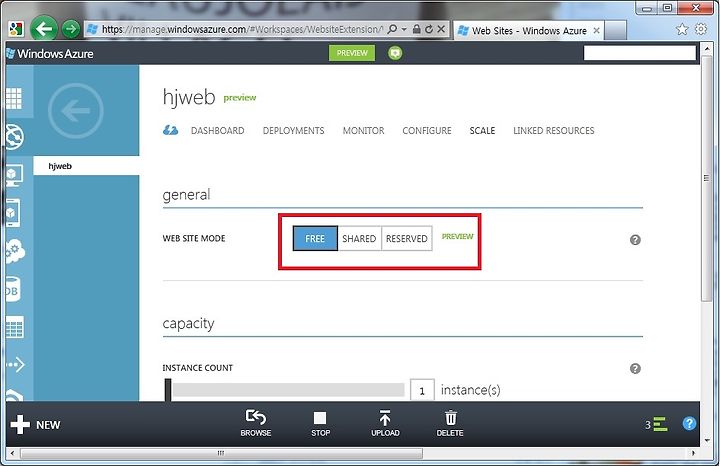The height and width of the screenshot is (466, 720).
Task: Open blue help question mark in command bar
Action: pos(689,423)
